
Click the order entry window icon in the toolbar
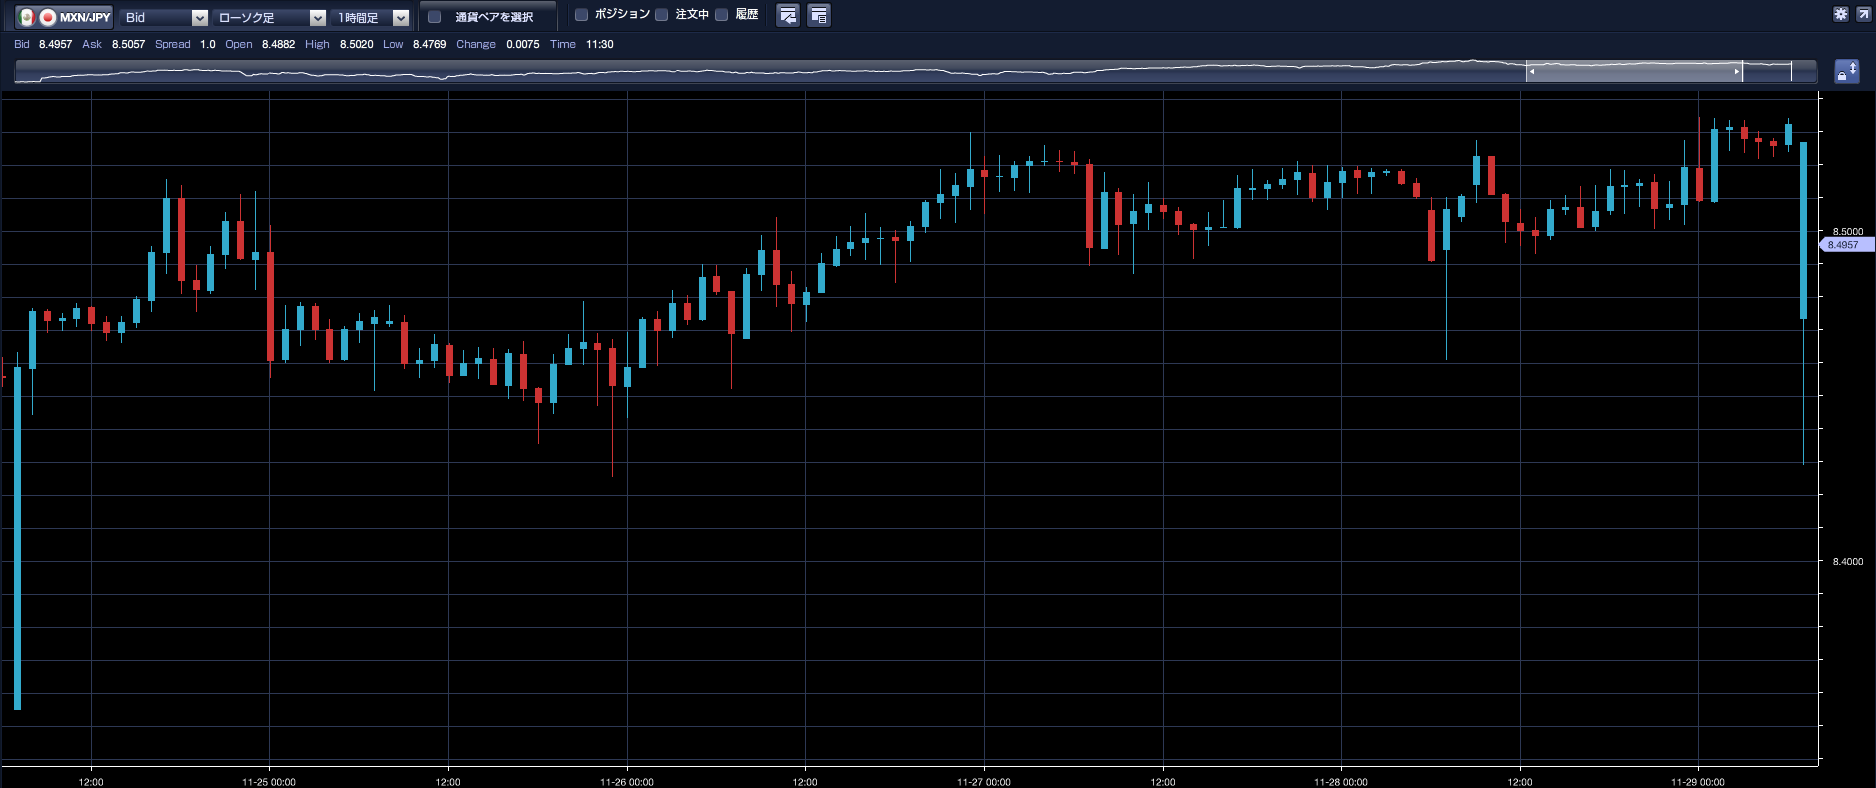(788, 16)
